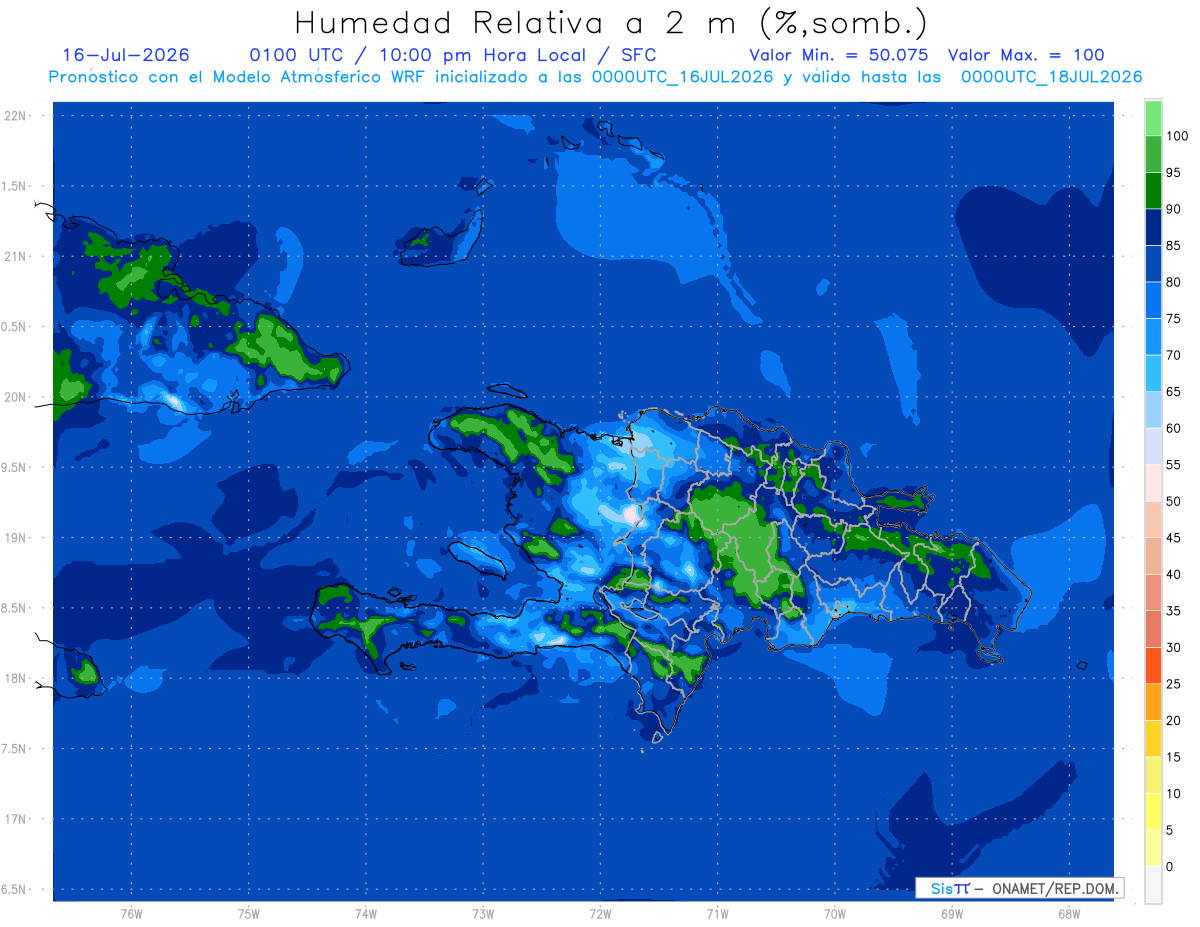Click the sky blue 65–70 legend band
Viewport: 1200px width, 927px height.
(1153, 373)
